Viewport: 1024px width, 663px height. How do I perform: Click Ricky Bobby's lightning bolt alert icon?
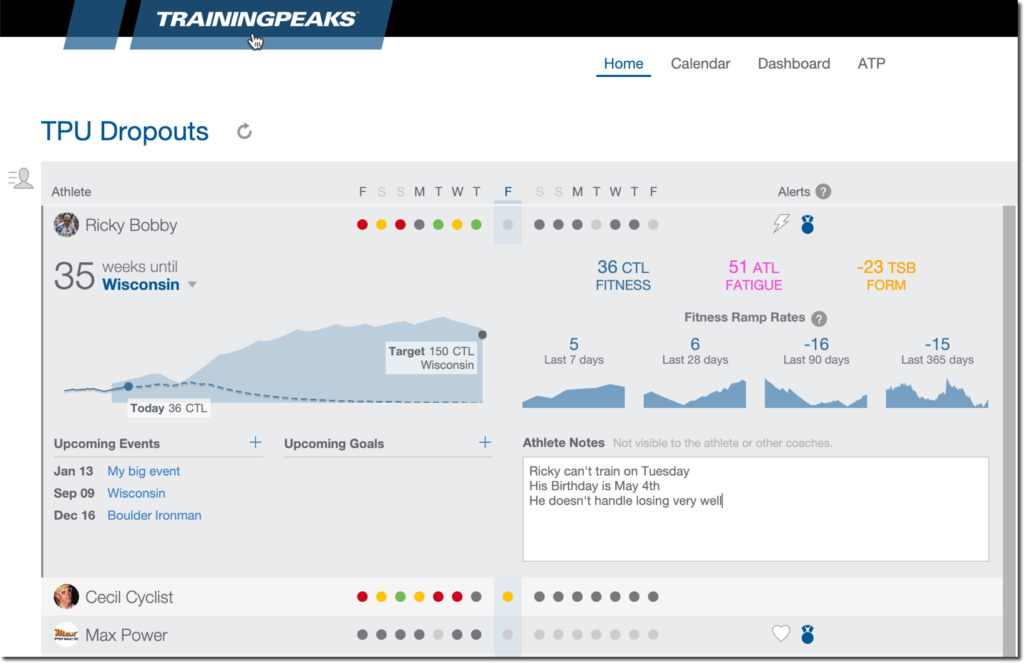781,223
